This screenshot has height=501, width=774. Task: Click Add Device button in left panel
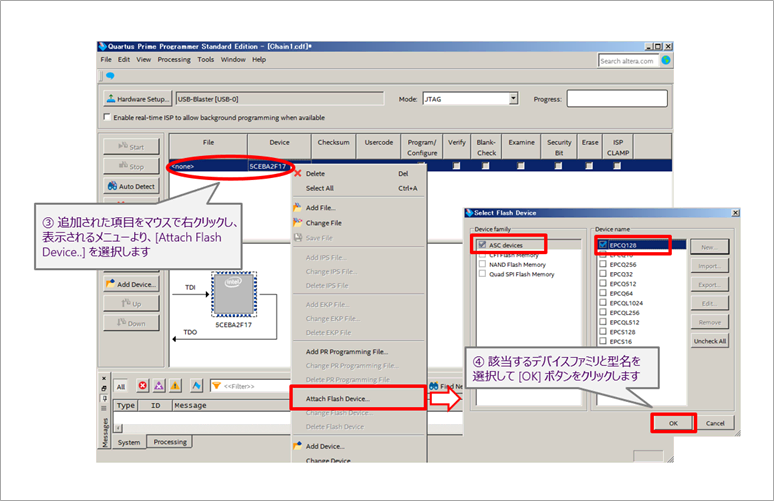point(131,284)
